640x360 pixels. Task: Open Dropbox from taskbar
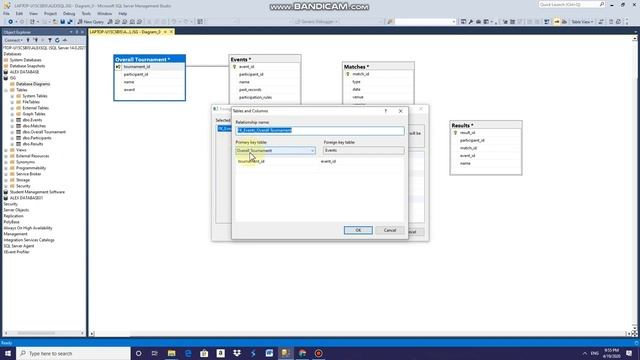237,353
